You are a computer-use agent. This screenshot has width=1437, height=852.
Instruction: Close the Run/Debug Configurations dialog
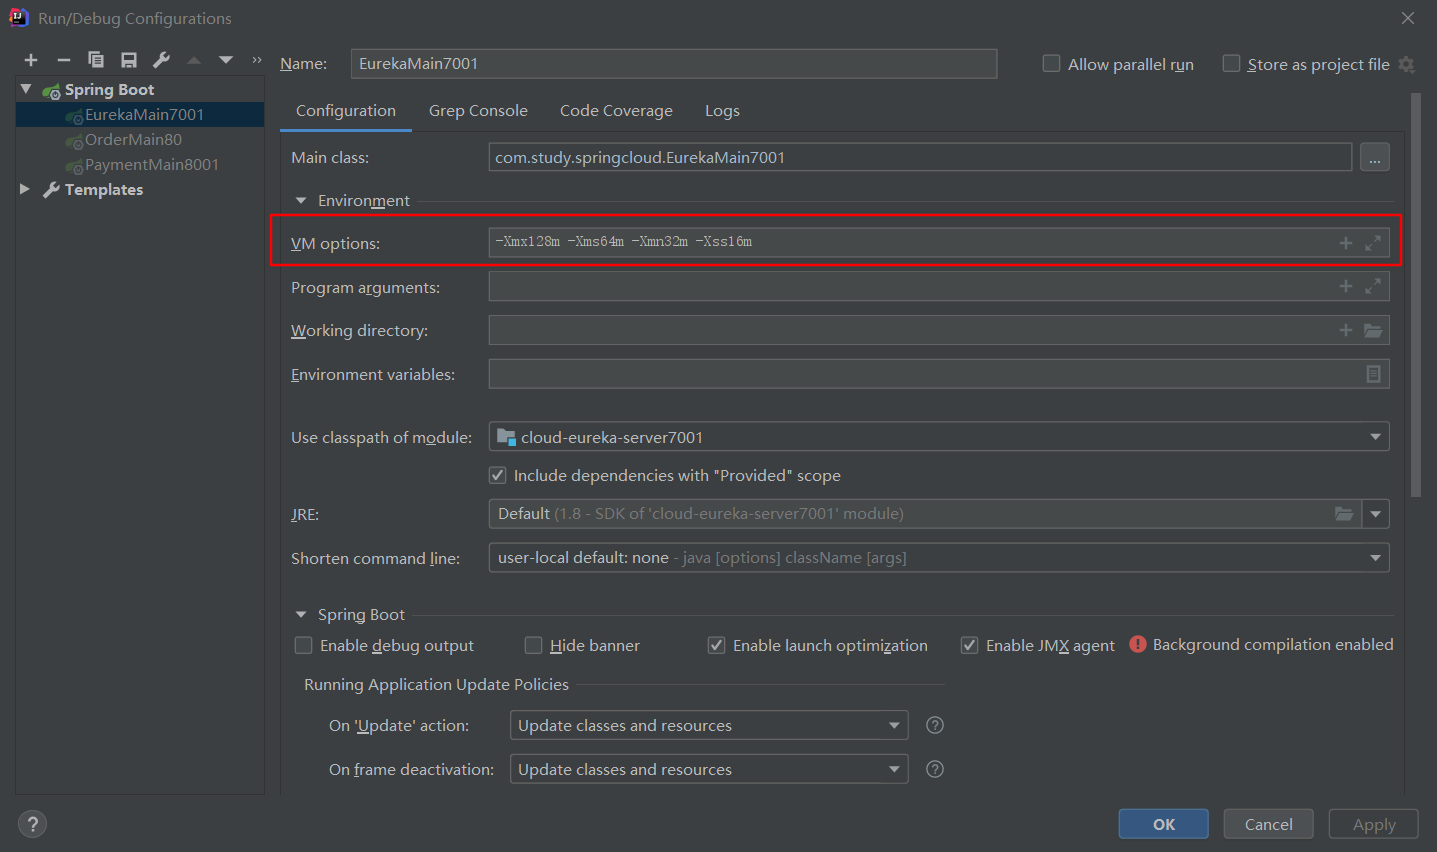pyautogui.click(x=1408, y=18)
